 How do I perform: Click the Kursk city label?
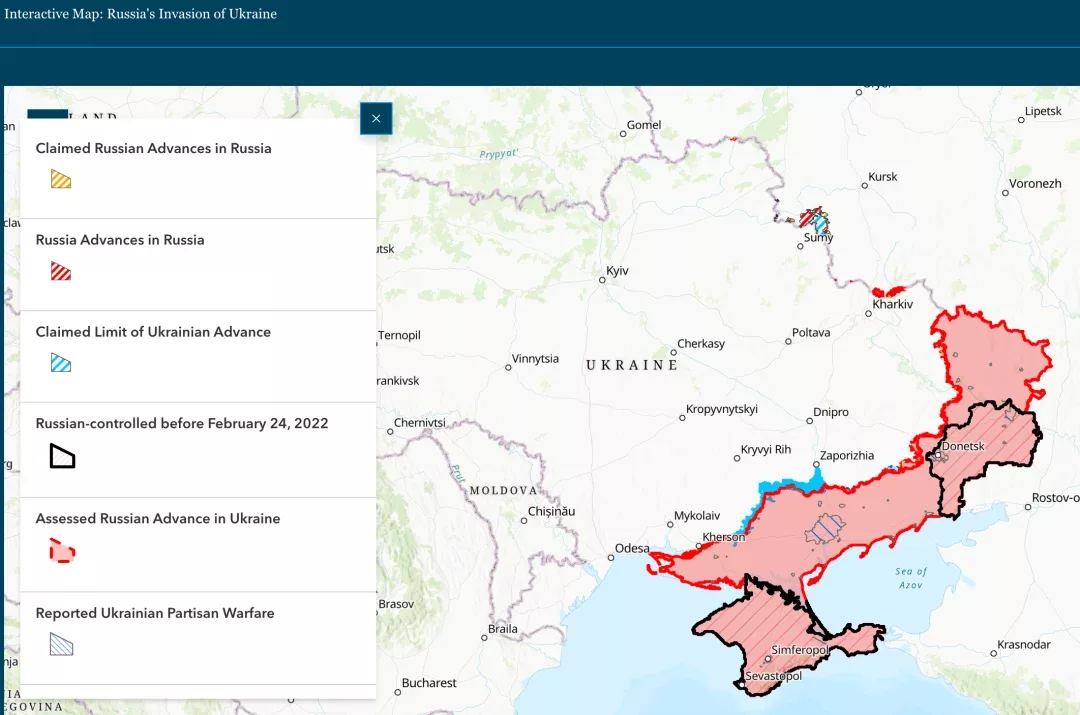pyautogui.click(x=882, y=176)
